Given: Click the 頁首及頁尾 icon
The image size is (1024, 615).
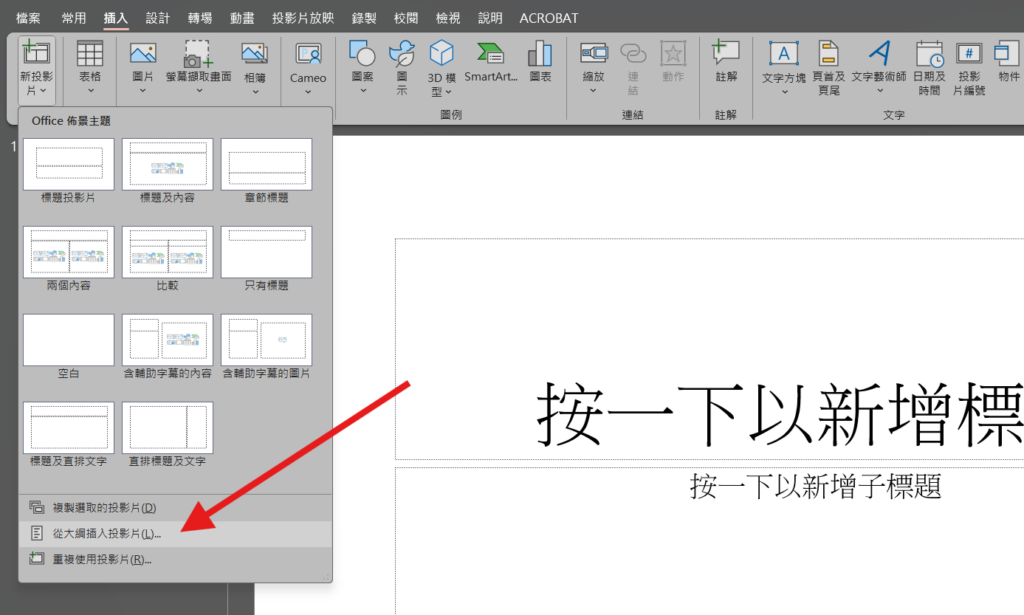Looking at the screenshot, I should tap(827, 55).
